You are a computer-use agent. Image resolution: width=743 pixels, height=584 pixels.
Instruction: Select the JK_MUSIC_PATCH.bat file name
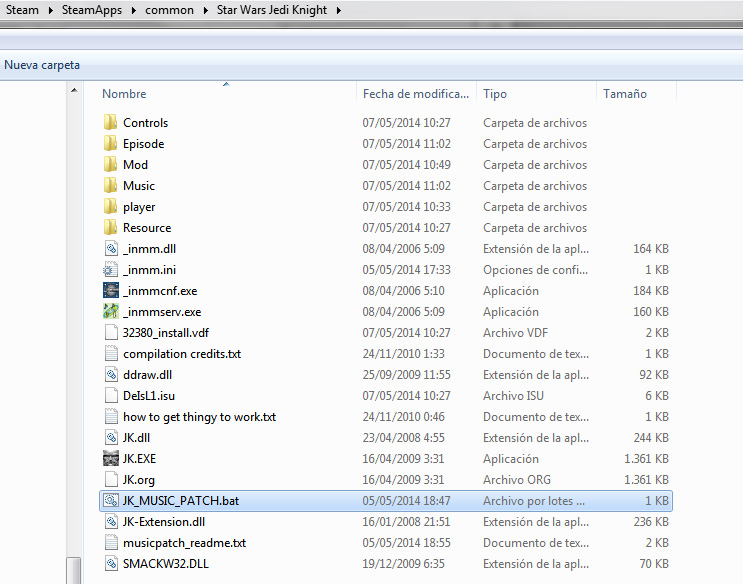point(181,501)
